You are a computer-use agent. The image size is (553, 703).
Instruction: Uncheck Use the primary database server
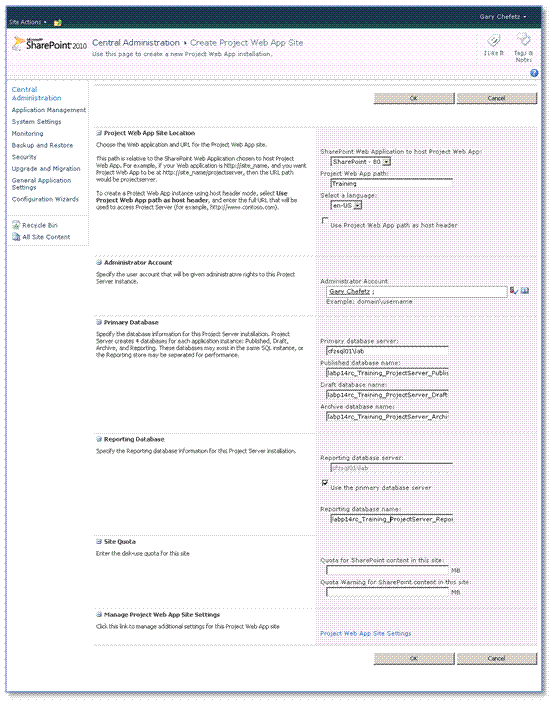click(x=325, y=483)
